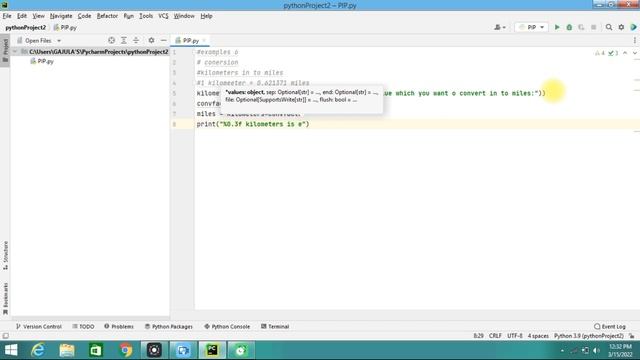Open the Problems tool window
This screenshot has height=360, width=640.
[x=119, y=327]
